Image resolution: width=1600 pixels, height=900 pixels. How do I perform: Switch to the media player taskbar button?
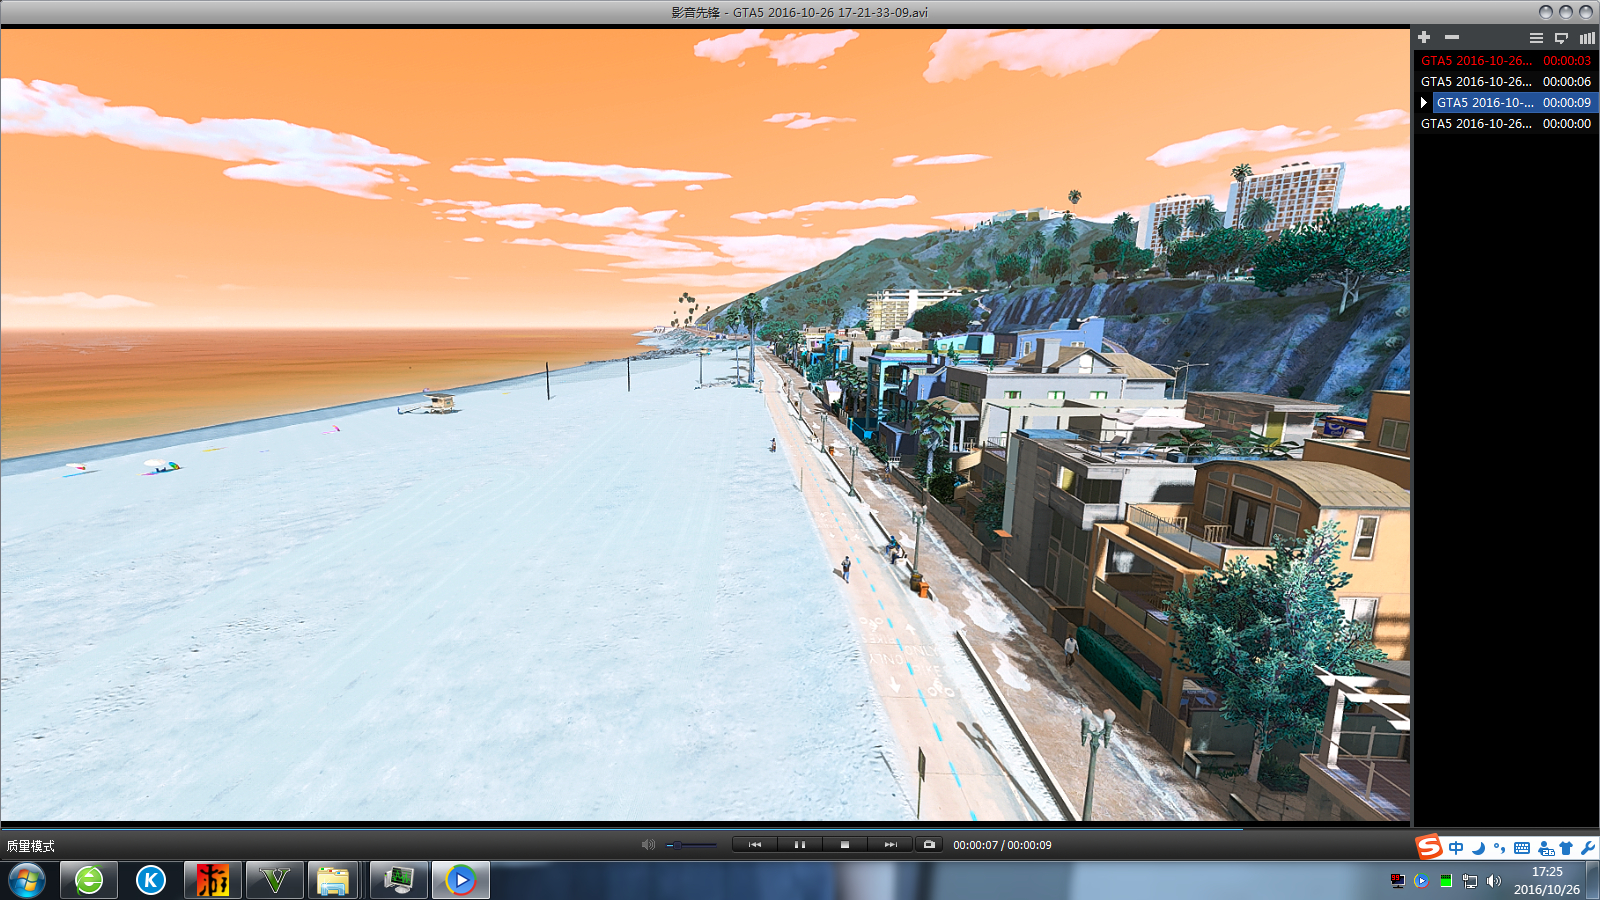click(461, 880)
